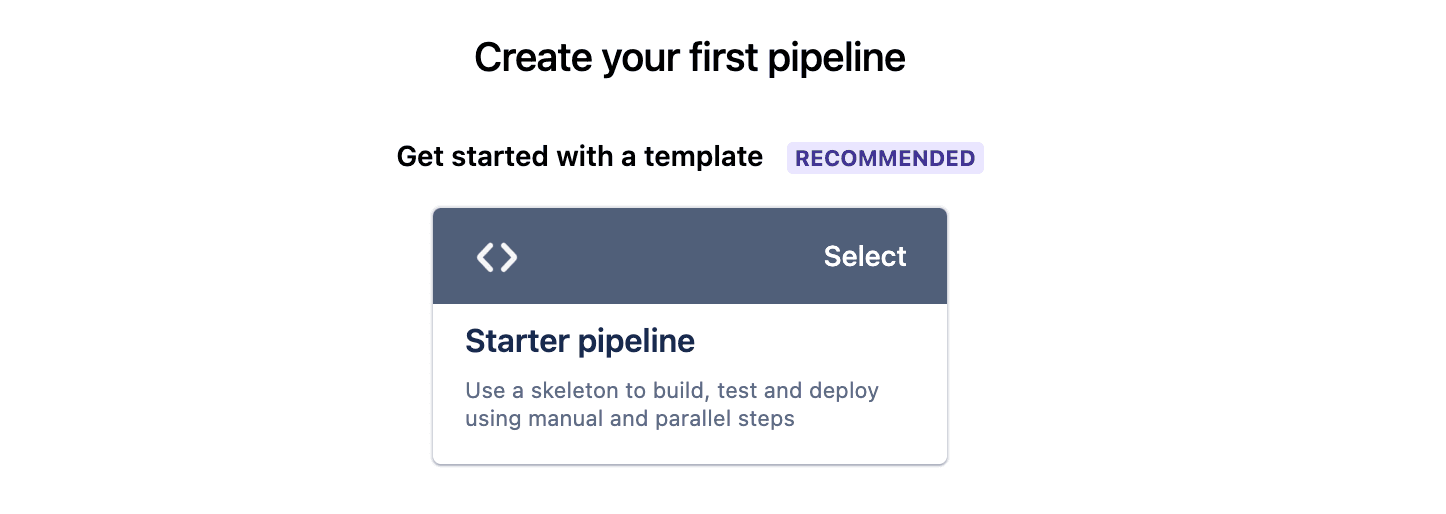Click the word 'Starter' in the card title
Screen dimensions: 1446x514
click(513, 341)
